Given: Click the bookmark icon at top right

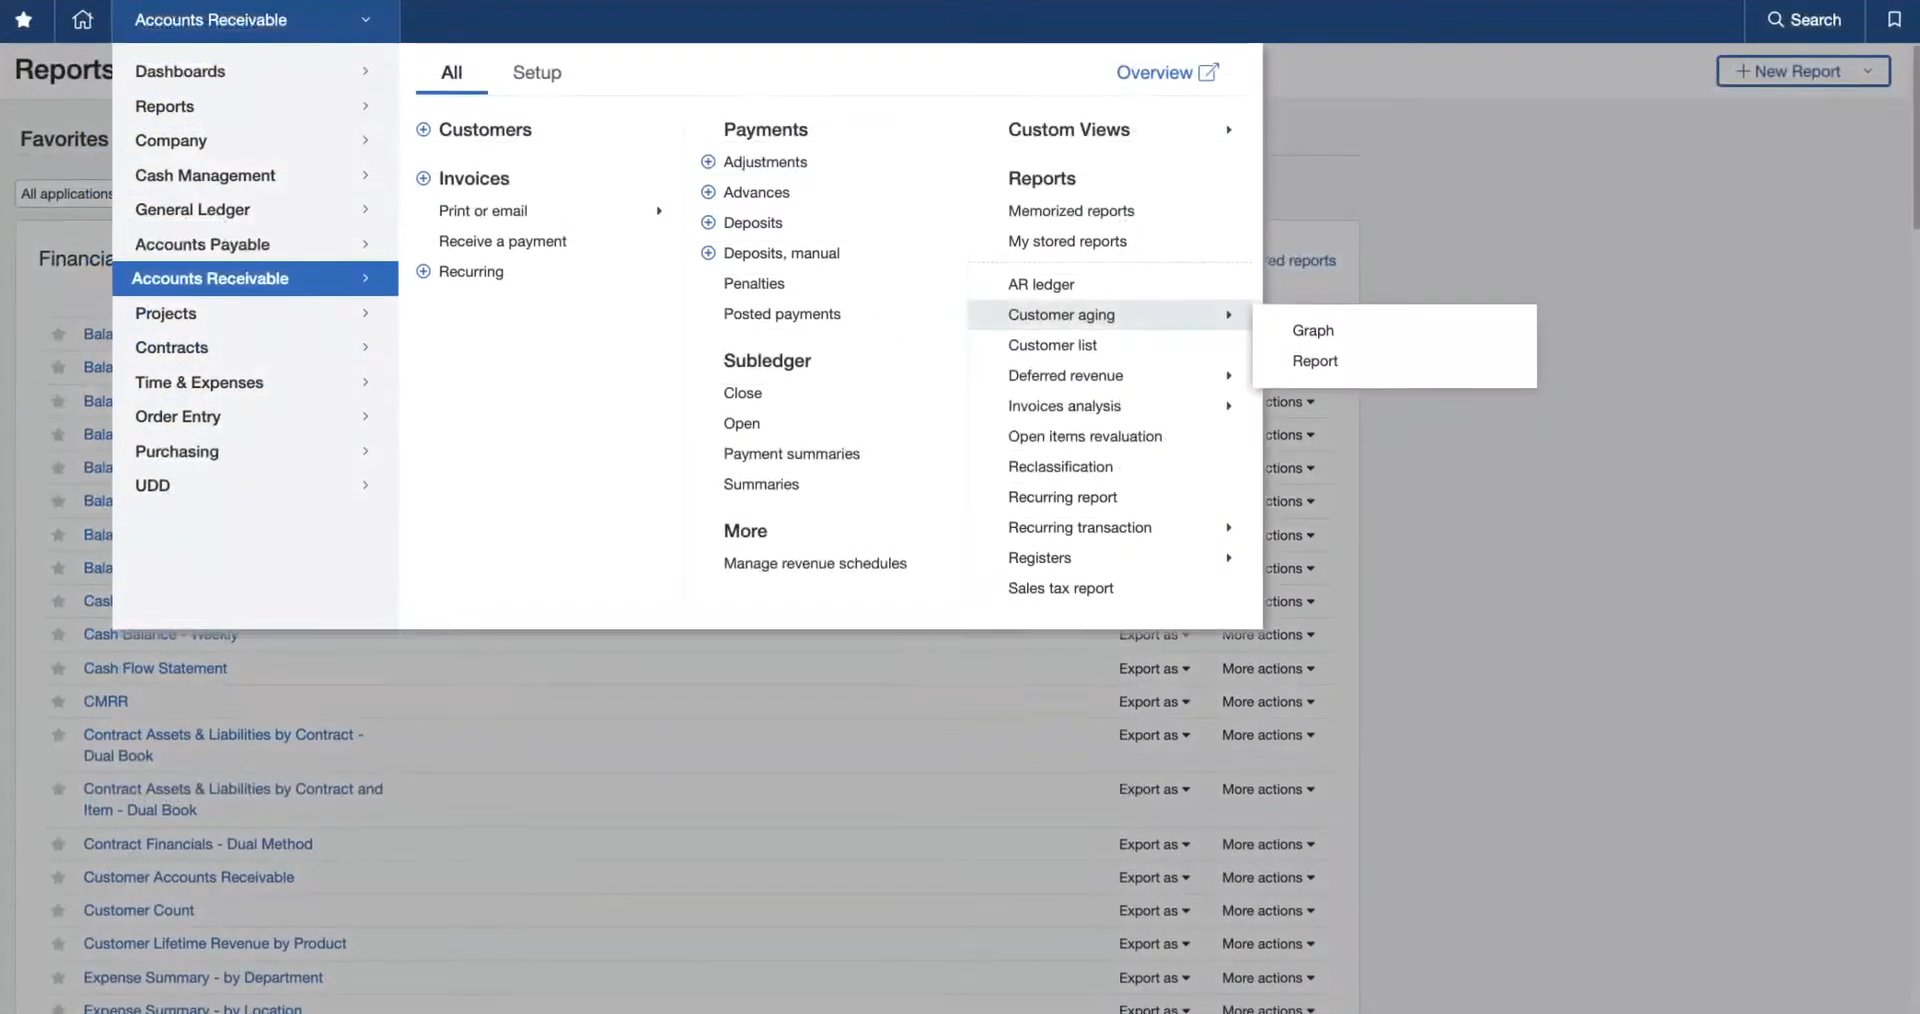Looking at the screenshot, I should click(x=1894, y=20).
